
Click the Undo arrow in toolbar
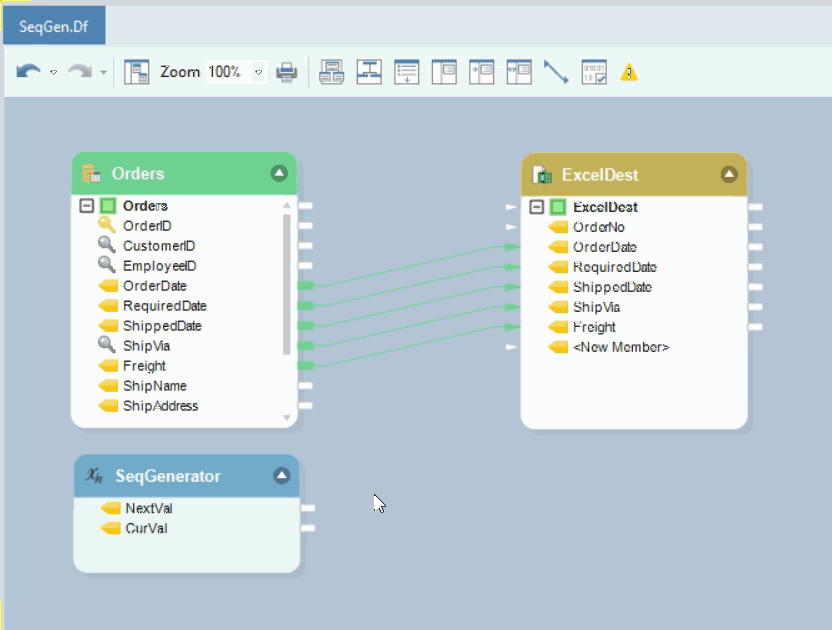28,72
